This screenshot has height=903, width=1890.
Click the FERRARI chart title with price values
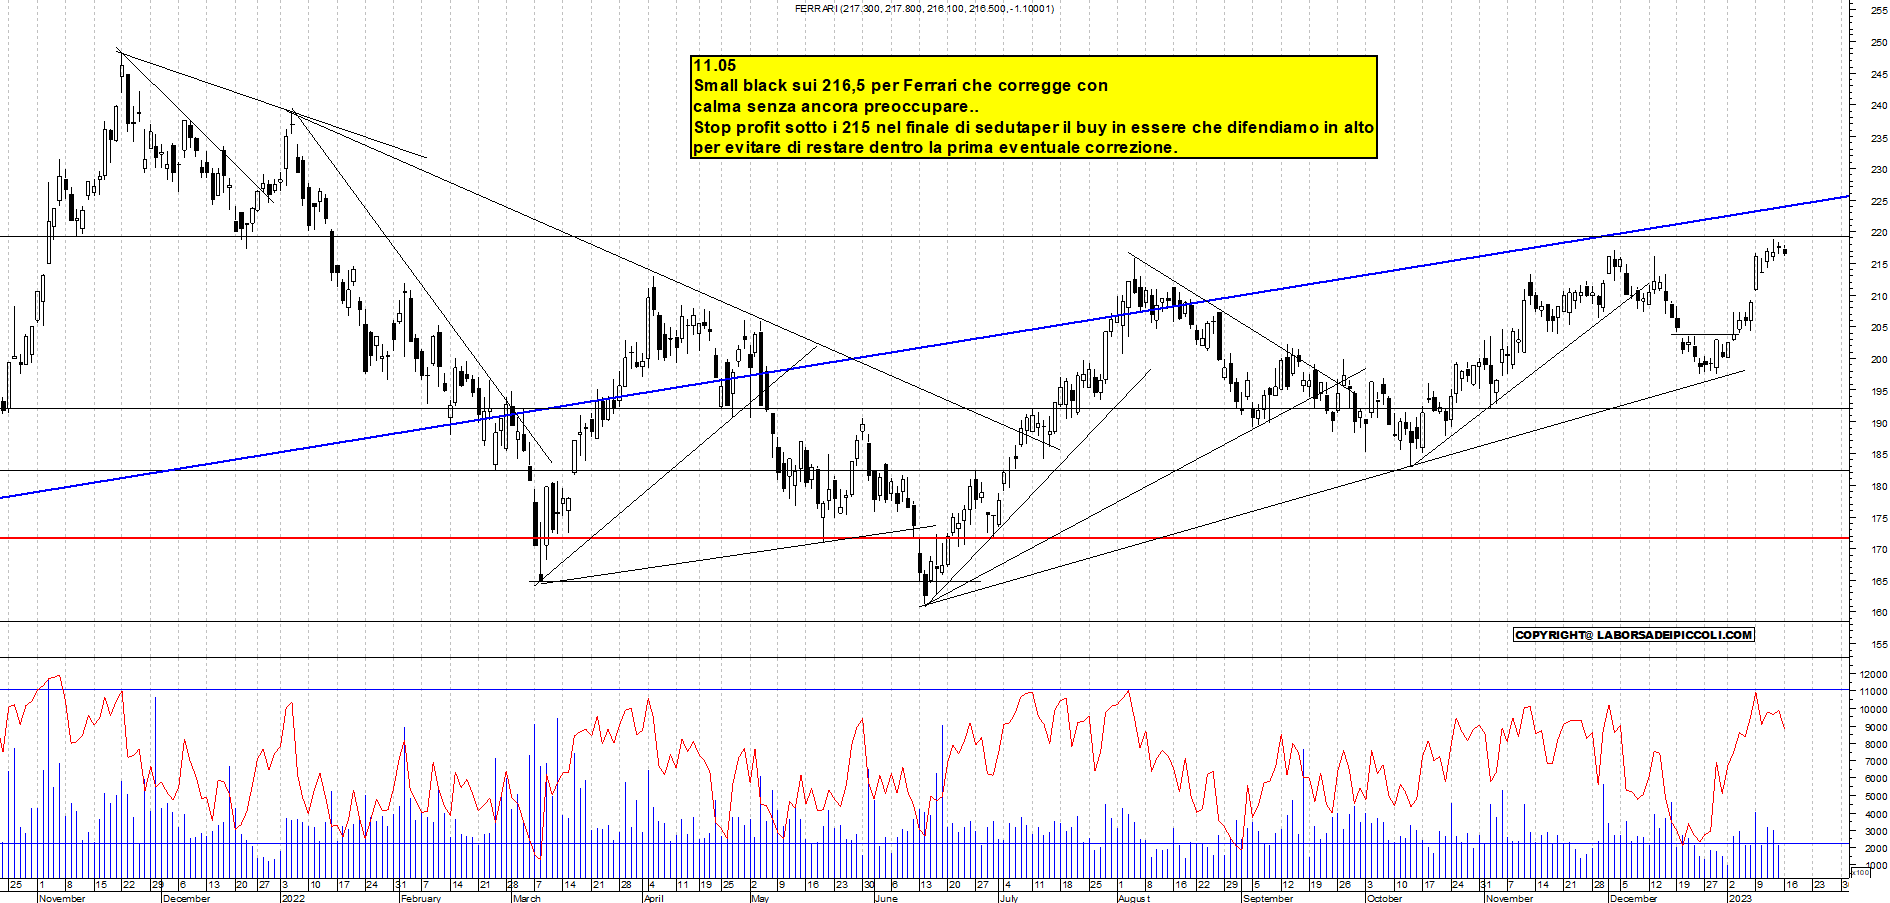pyautogui.click(x=924, y=8)
